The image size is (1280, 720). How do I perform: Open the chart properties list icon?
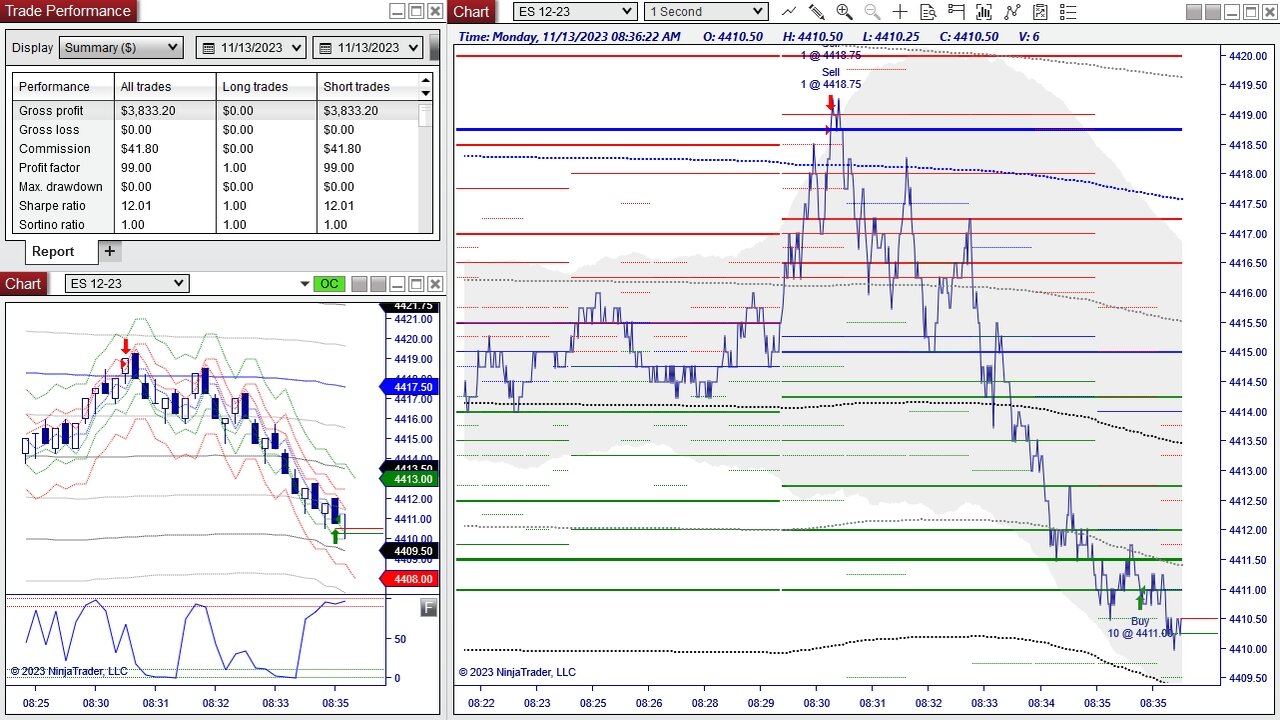click(1068, 12)
